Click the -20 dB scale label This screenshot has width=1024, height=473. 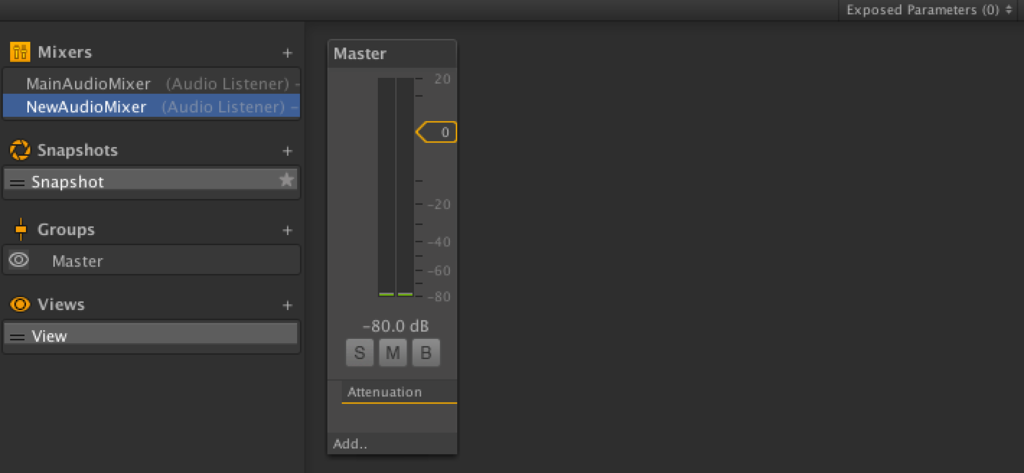pyautogui.click(x=439, y=204)
